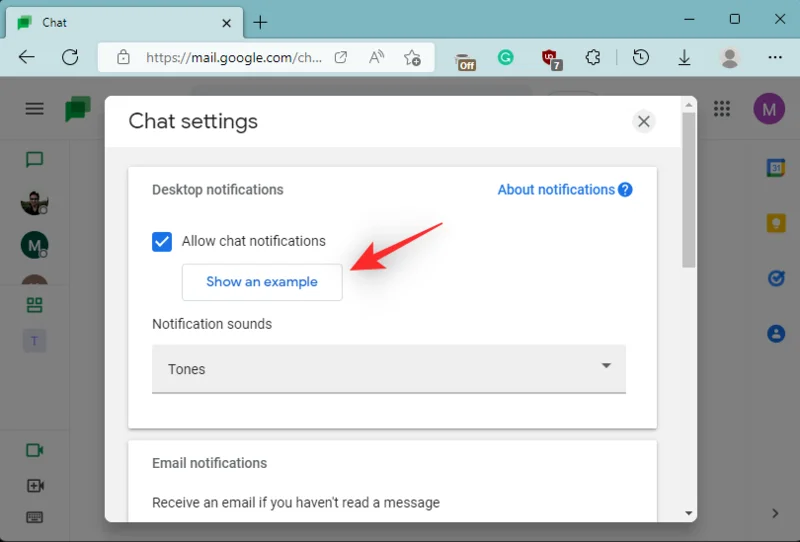Click the dialog scrollbar thumb
The image size is (800, 542).
[x=689, y=190]
